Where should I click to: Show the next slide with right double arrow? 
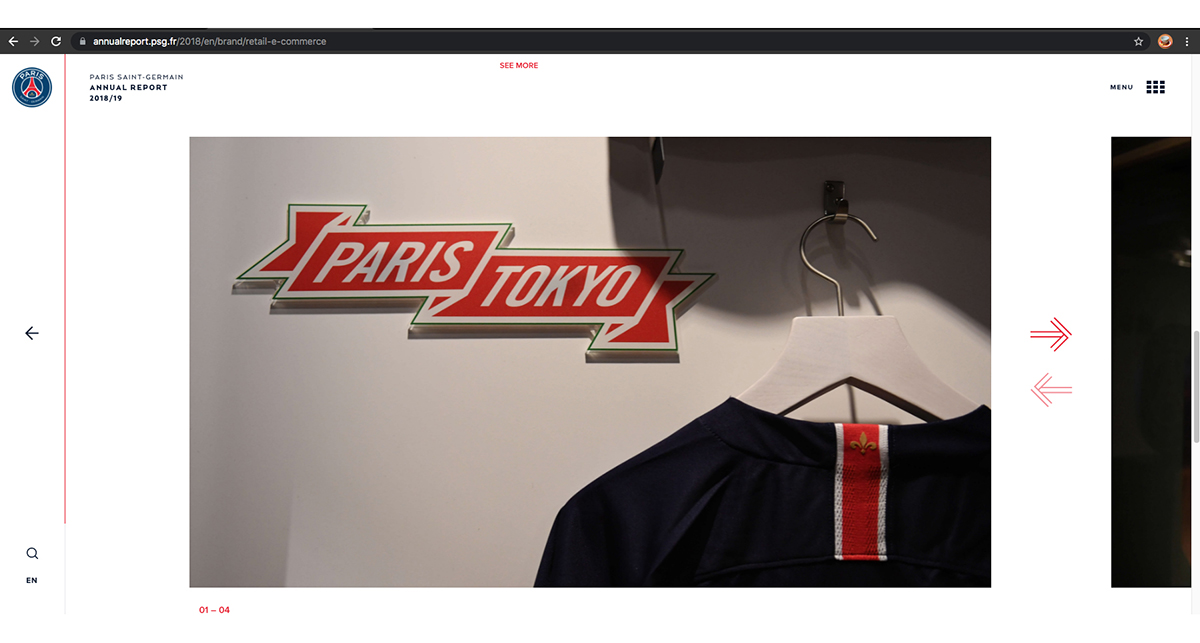(1051, 334)
